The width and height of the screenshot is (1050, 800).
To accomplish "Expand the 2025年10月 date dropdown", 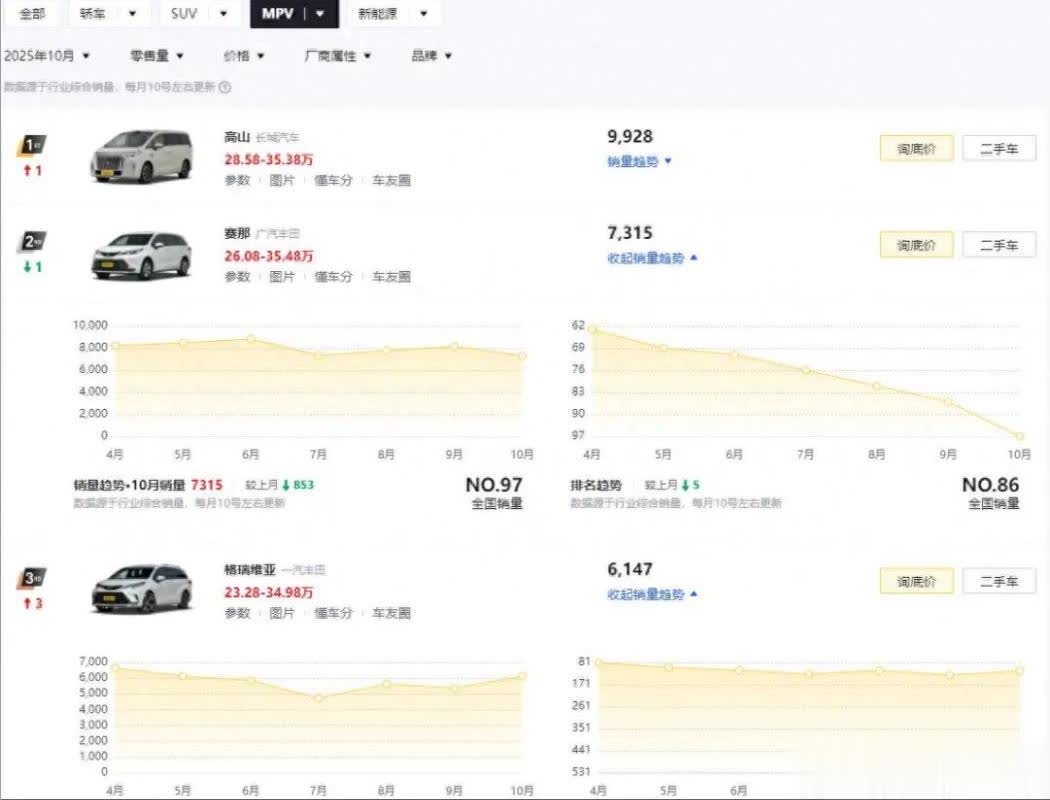I will pos(47,56).
